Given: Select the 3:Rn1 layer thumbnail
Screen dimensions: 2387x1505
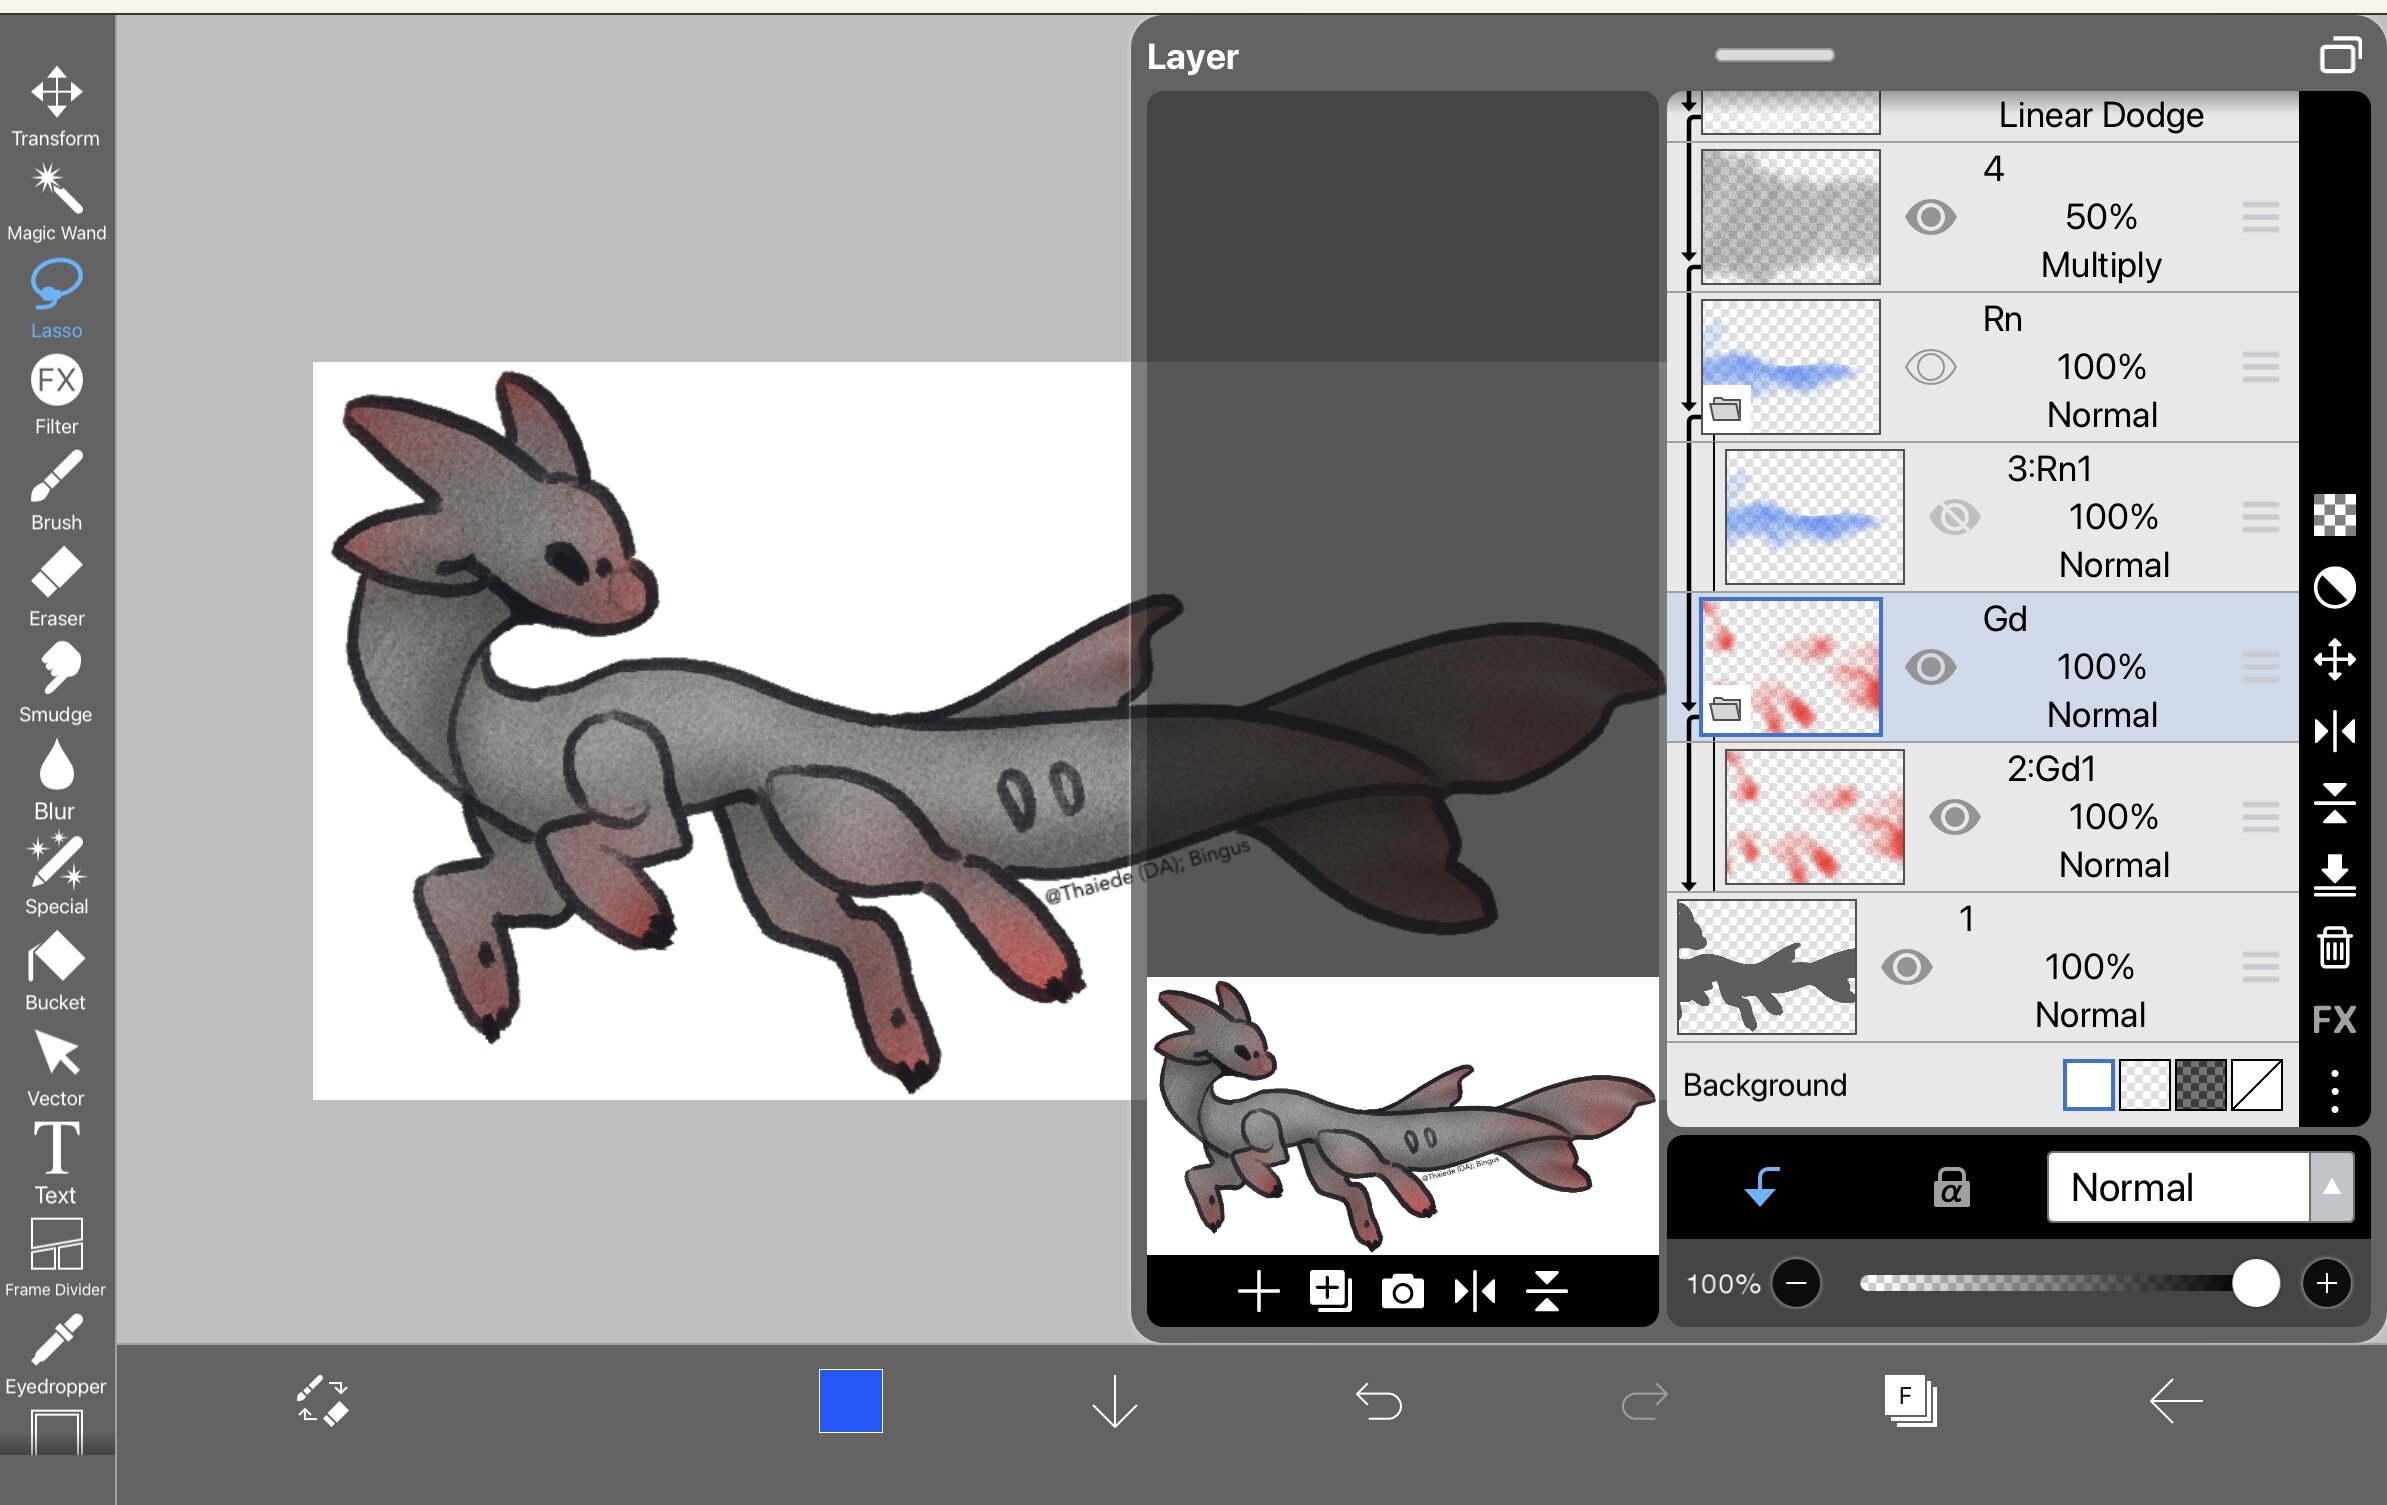Looking at the screenshot, I should tap(1814, 517).
